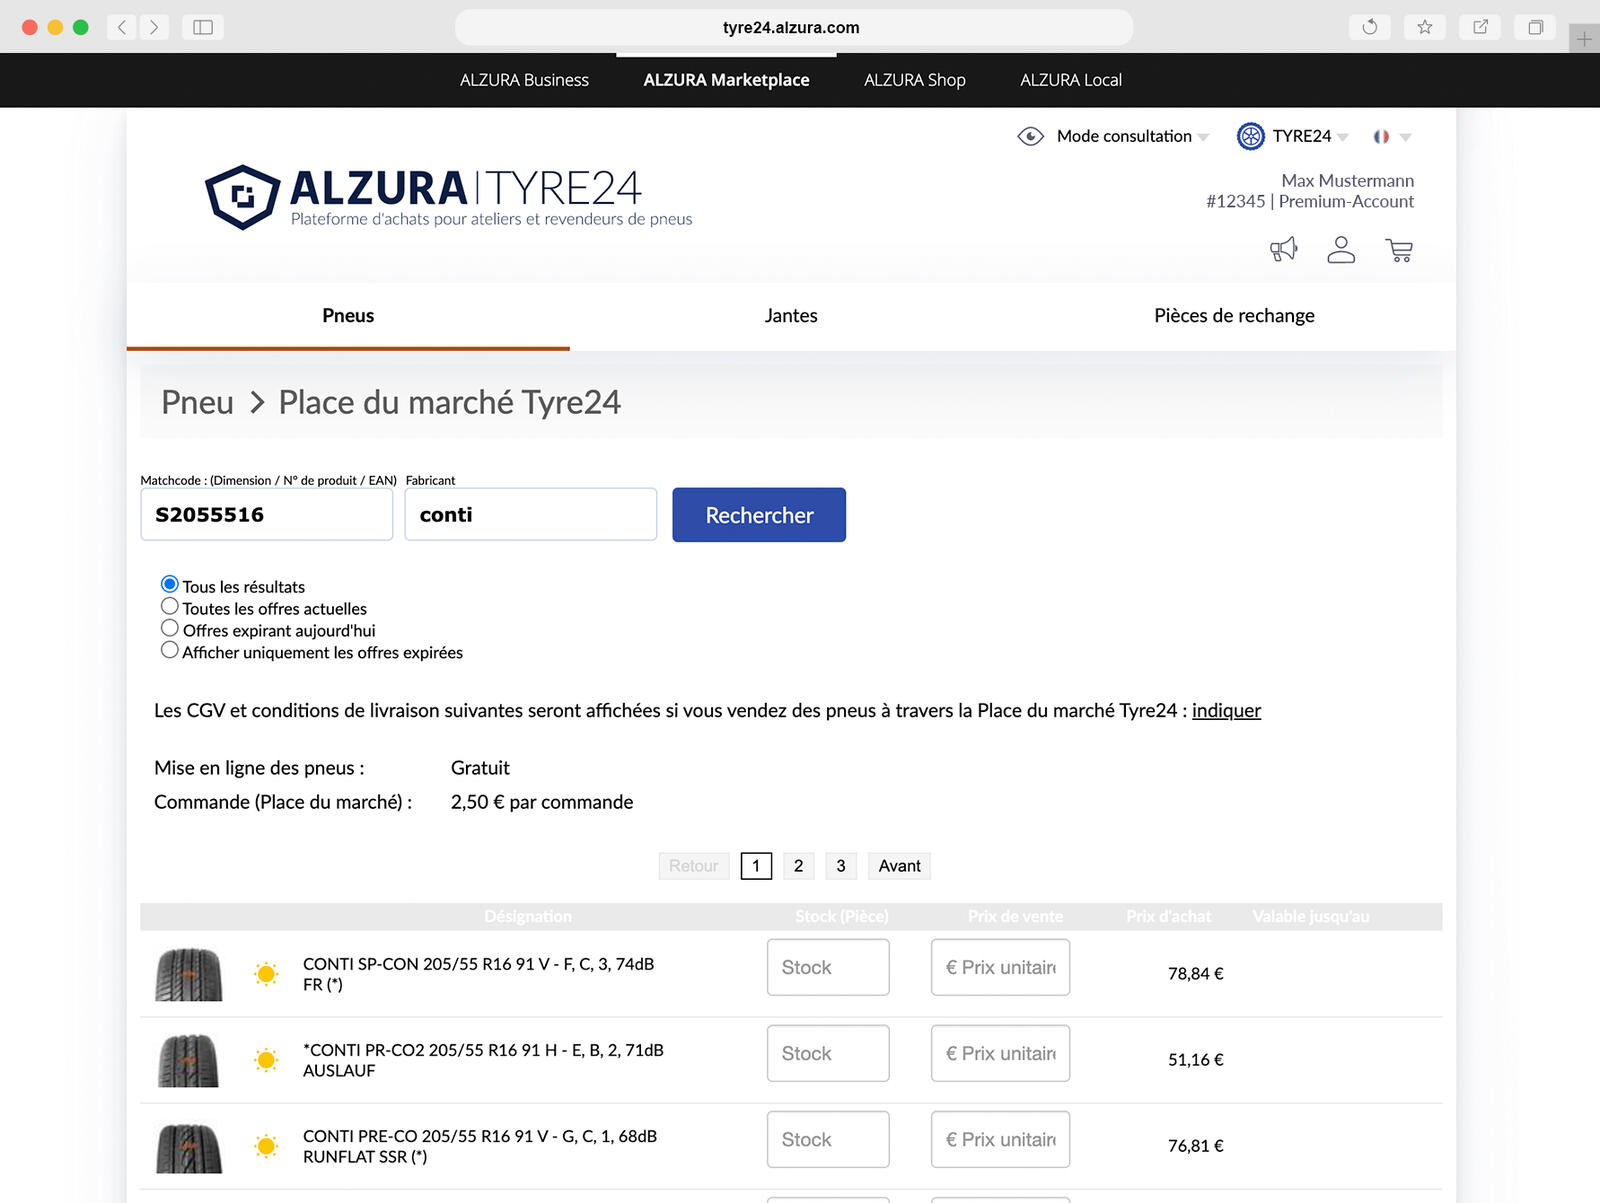Image resolution: width=1600 pixels, height=1203 pixels.
Task: Toggle the browser sidebar icon
Action: [x=203, y=27]
